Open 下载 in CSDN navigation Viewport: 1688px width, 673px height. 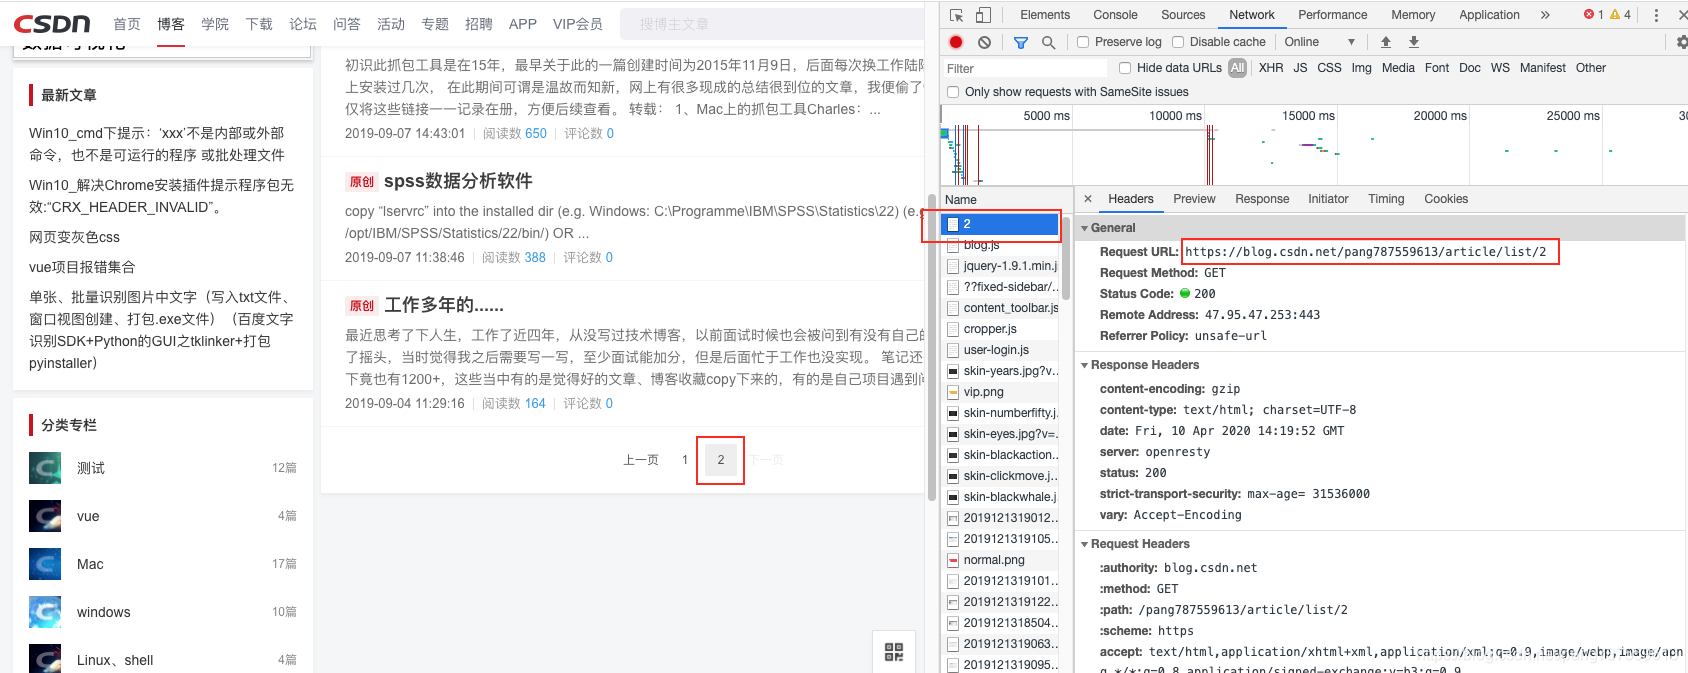[x=259, y=24]
